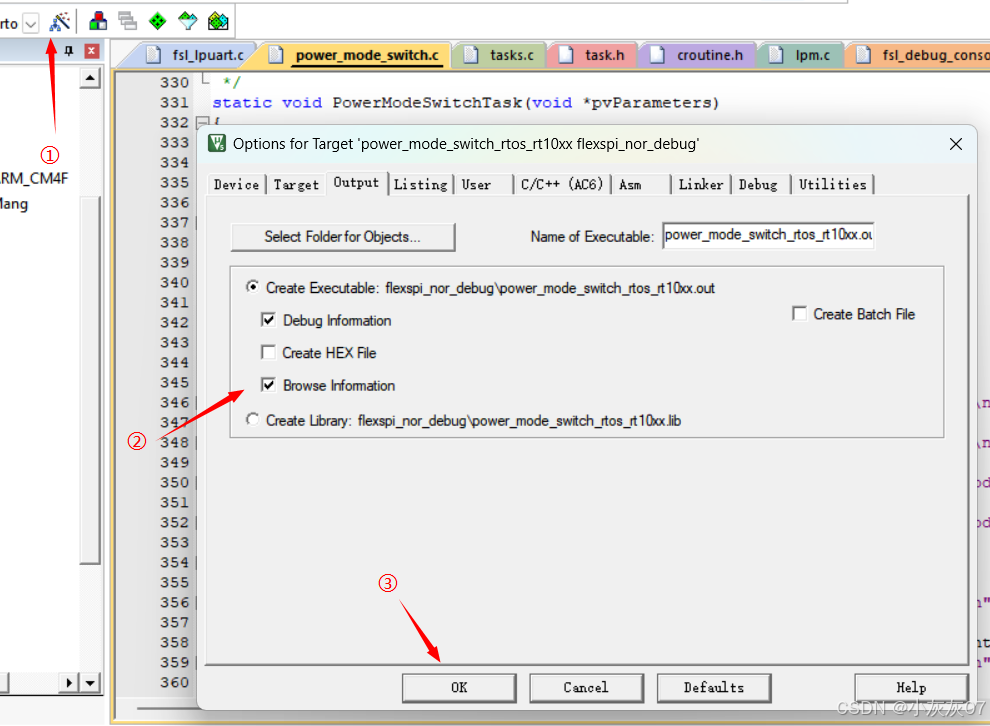990x726 pixels.
Task: Open fsl_debug_console editor tab
Action: (x=923, y=56)
